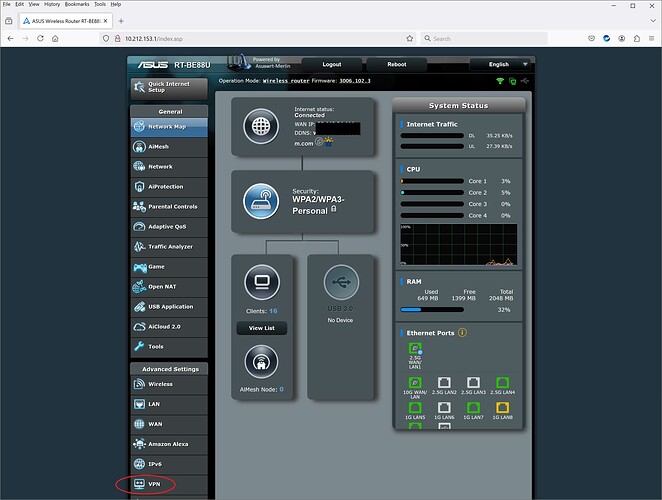Open Tools in sidebar
Image resolution: width=662 pixels, height=500 pixels.
(169, 346)
